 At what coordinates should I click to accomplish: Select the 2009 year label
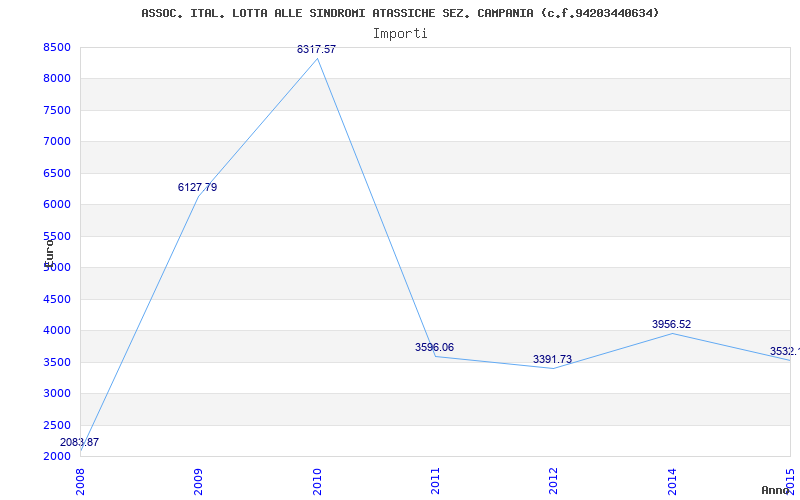pyautogui.click(x=199, y=480)
